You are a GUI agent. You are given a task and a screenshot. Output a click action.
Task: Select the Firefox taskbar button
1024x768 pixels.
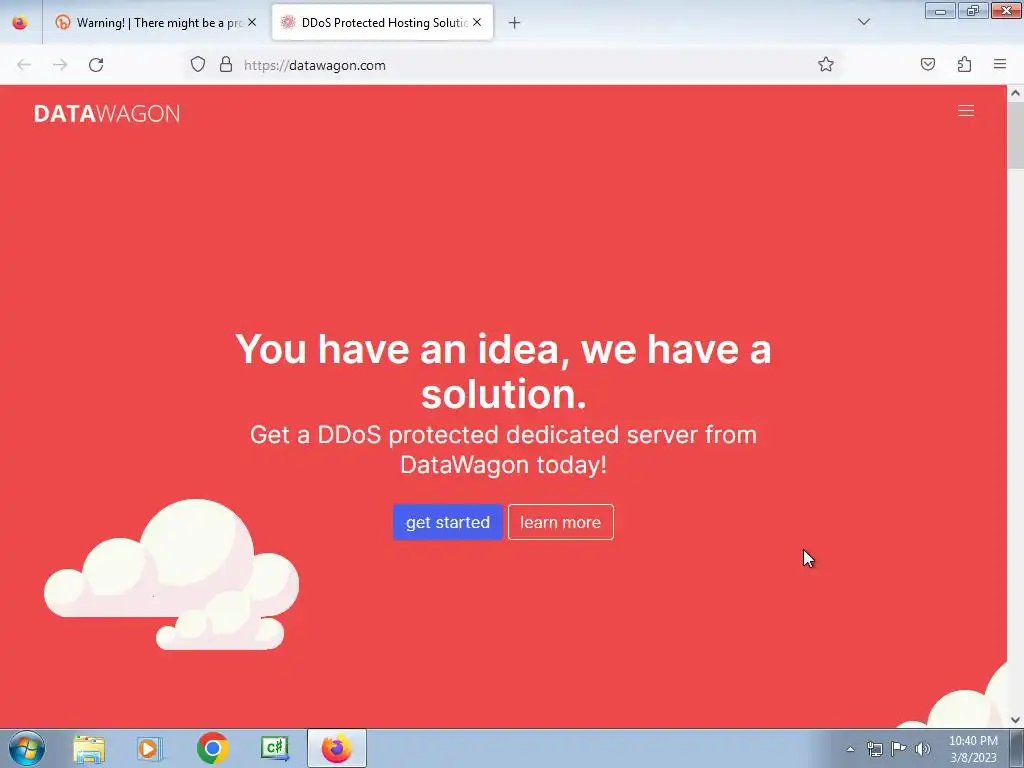coord(337,749)
